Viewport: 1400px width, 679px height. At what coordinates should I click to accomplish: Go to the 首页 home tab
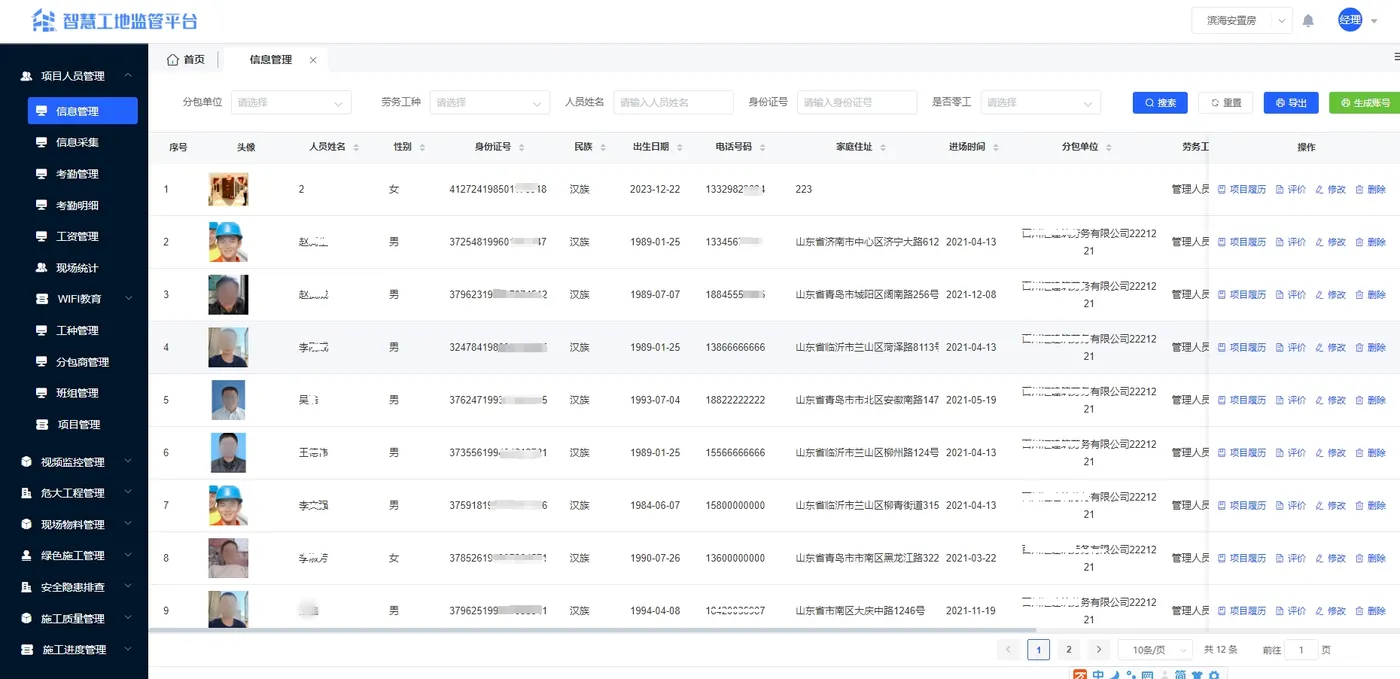[x=186, y=60]
